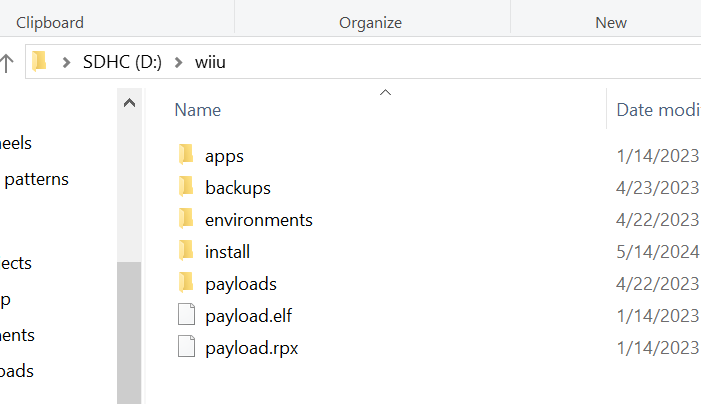Click the sidebar scrollbar thumb
Image resolution: width=701 pixels, height=404 pixels.
point(130,333)
